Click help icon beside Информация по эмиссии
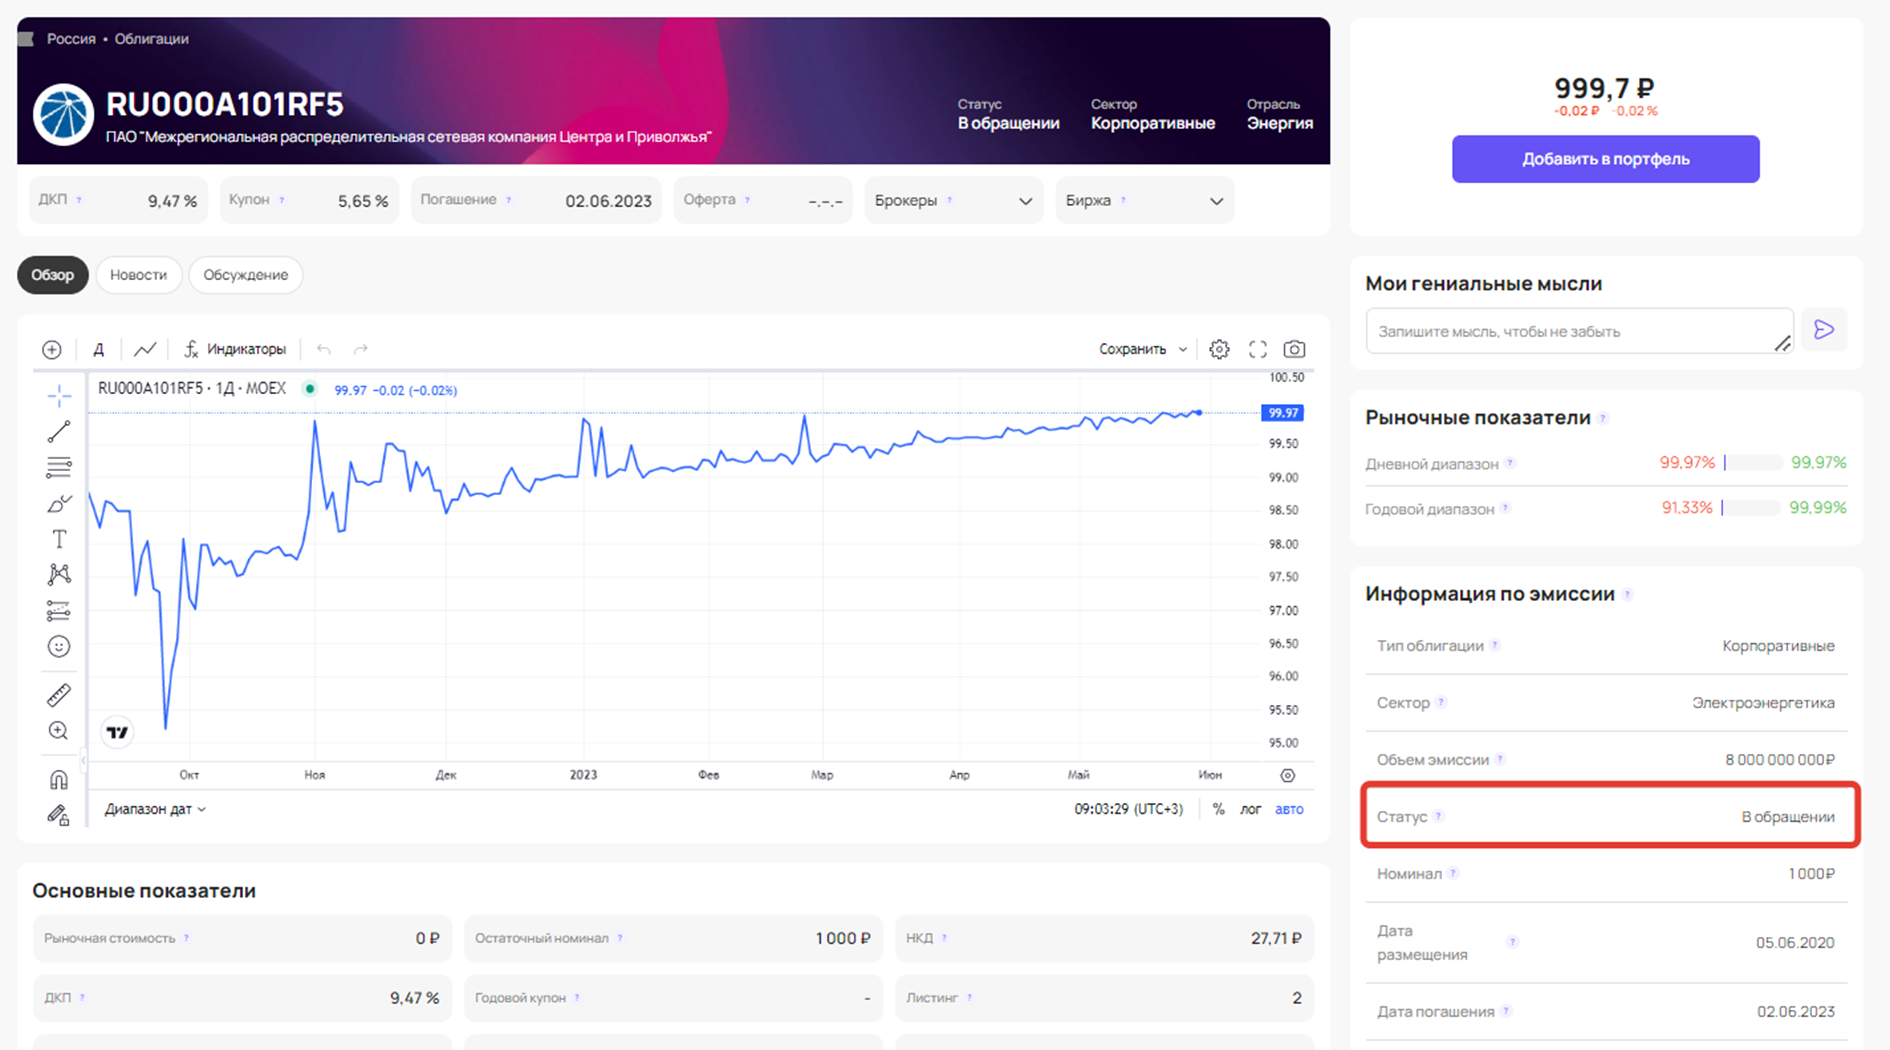Viewport: 1890px width, 1050px height. [1628, 594]
